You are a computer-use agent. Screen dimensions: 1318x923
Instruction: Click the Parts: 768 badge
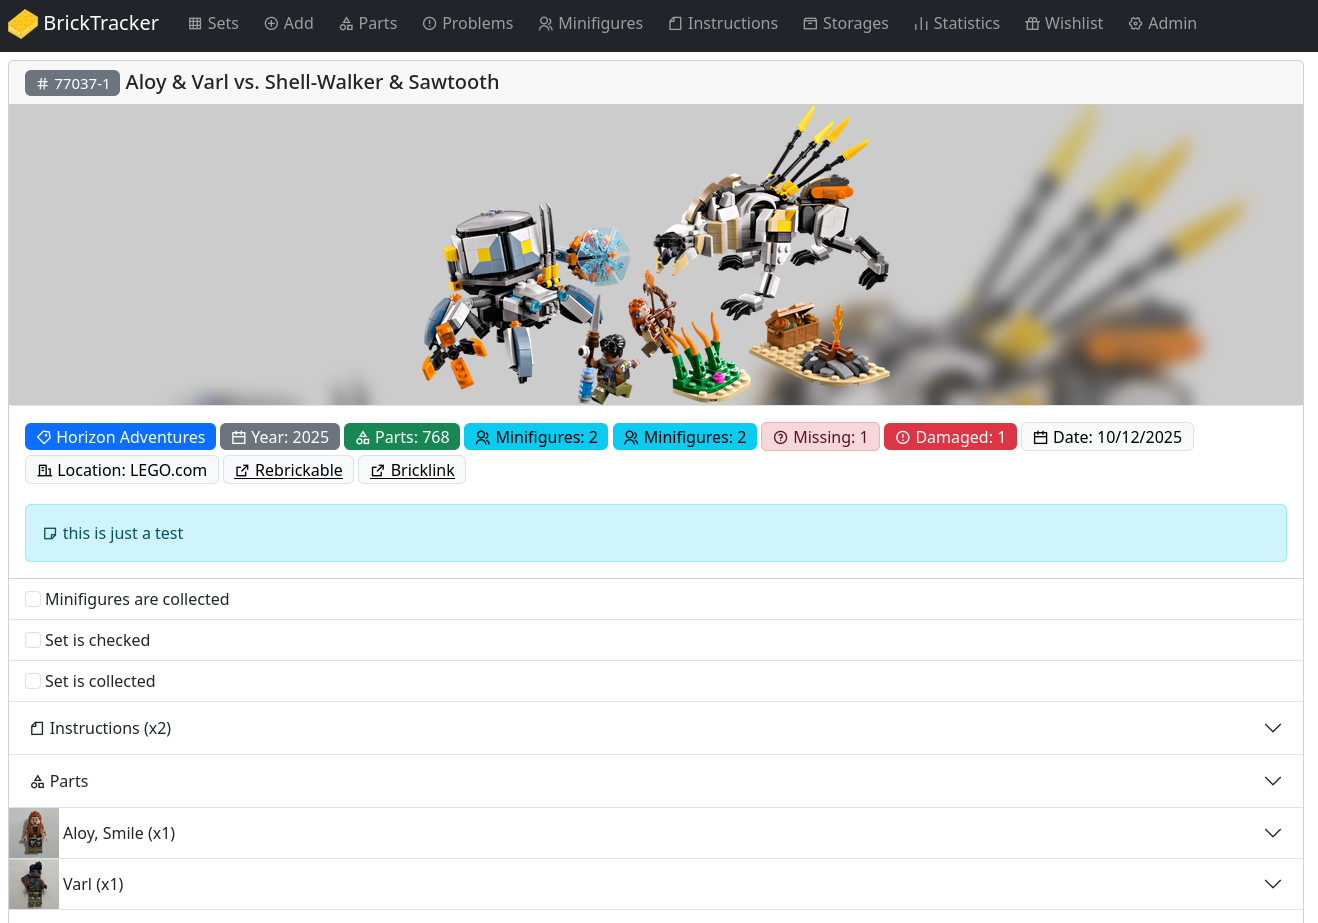[402, 437]
